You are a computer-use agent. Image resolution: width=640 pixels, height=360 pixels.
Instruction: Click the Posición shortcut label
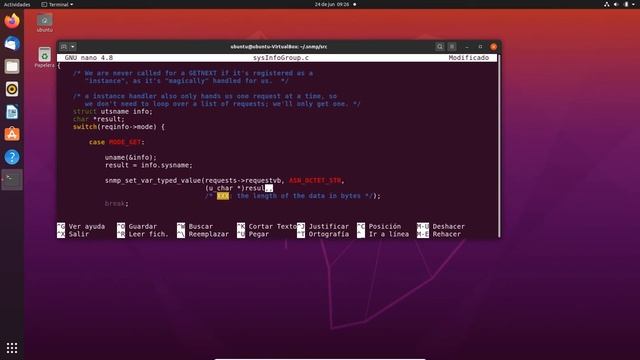click(x=384, y=226)
